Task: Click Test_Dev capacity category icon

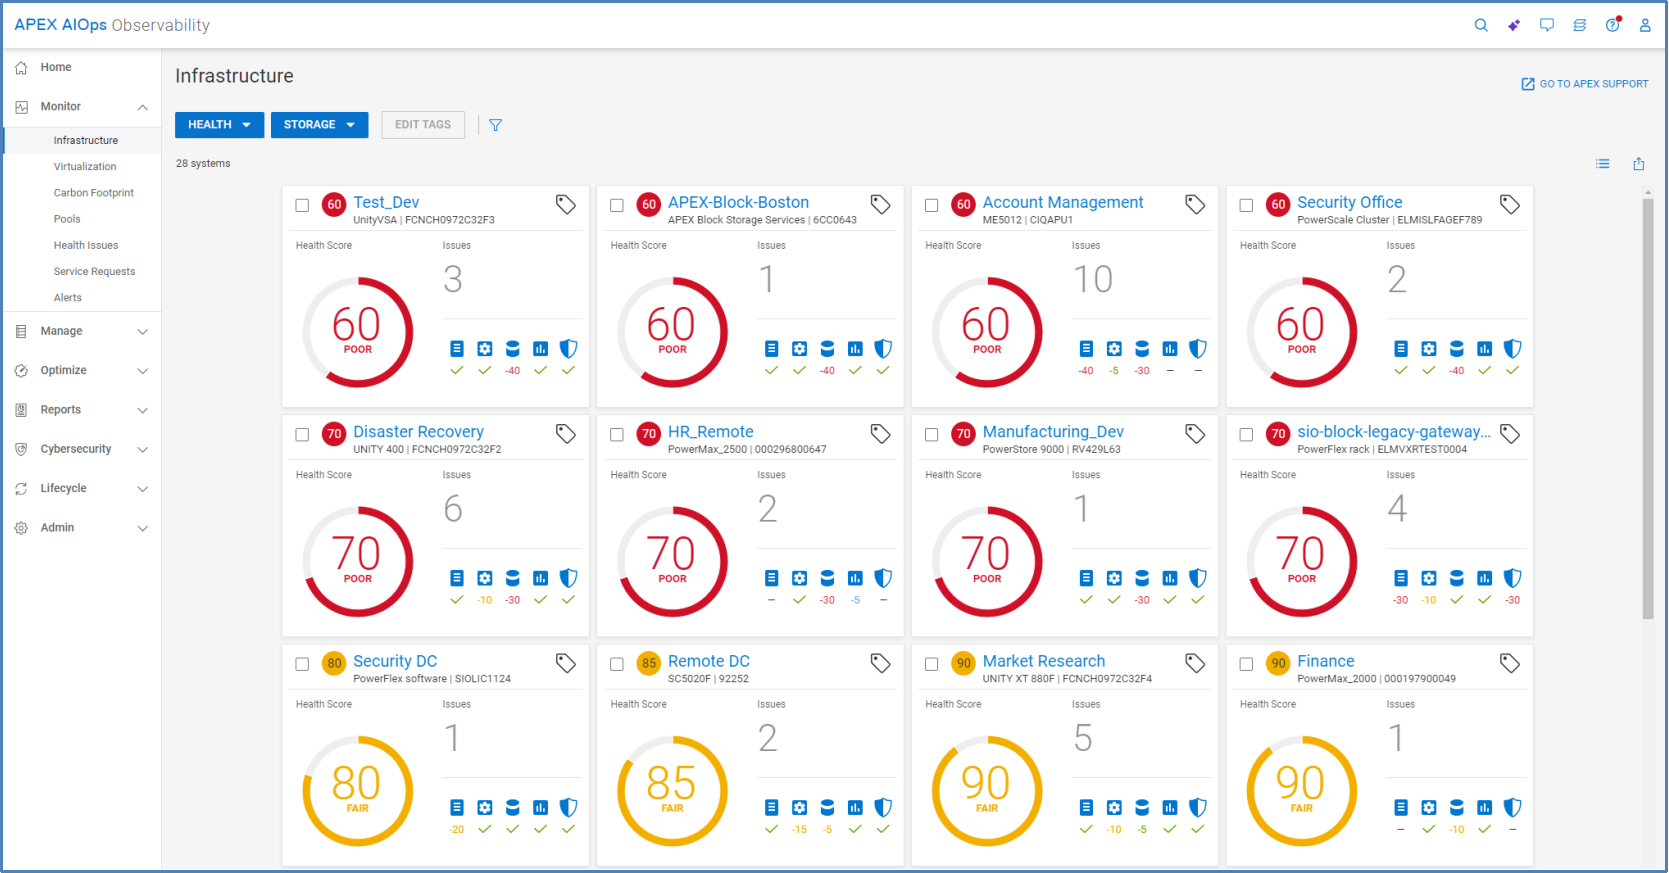Action: coord(513,349)
